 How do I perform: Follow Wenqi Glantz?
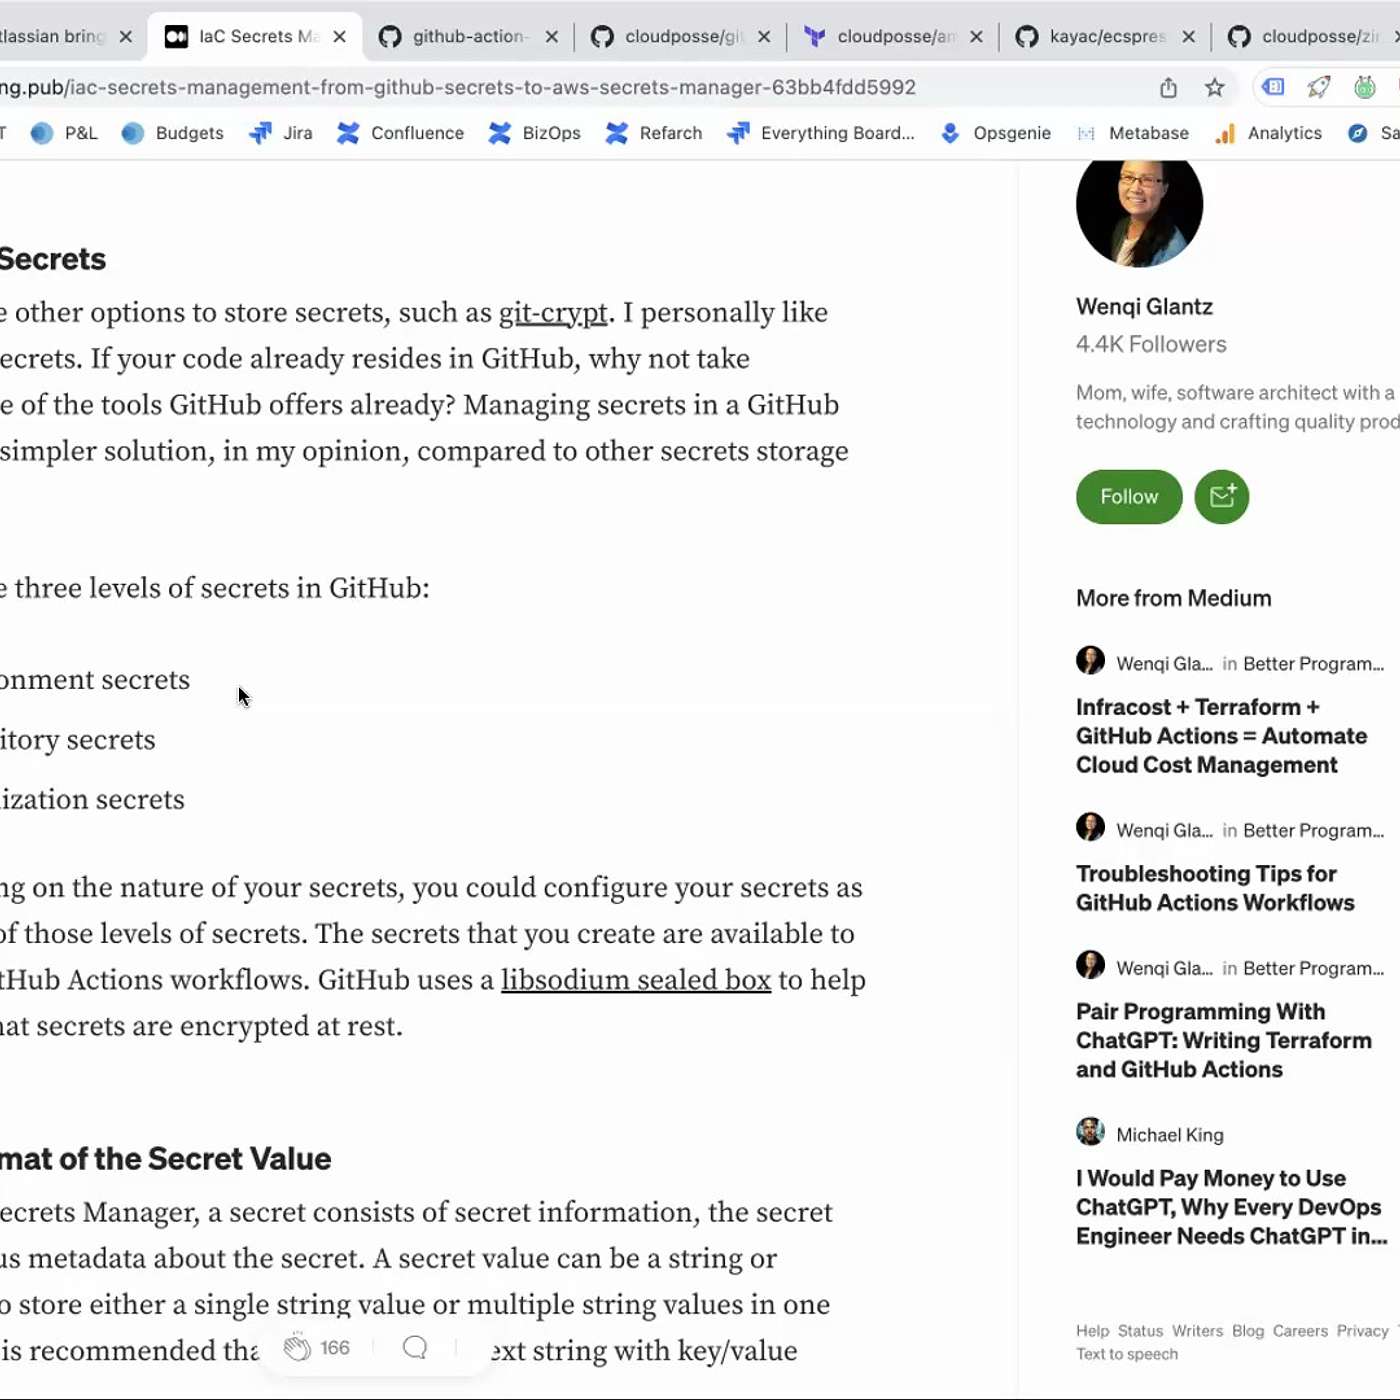(1129, 497)
